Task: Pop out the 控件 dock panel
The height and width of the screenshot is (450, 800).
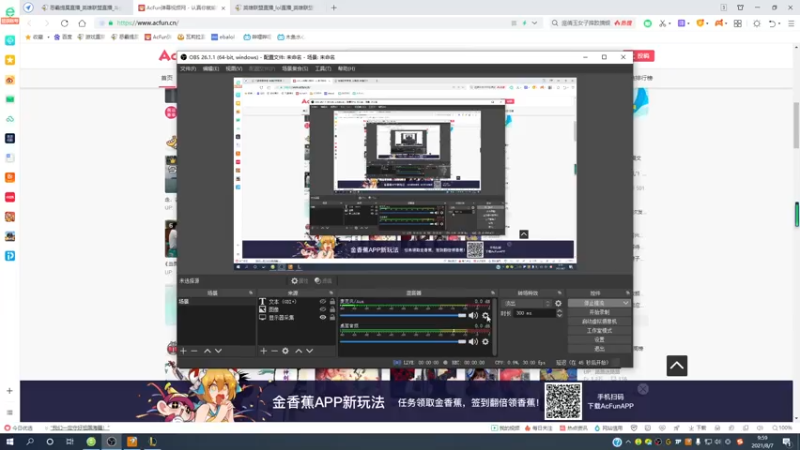Action: (x=628, y=293)
